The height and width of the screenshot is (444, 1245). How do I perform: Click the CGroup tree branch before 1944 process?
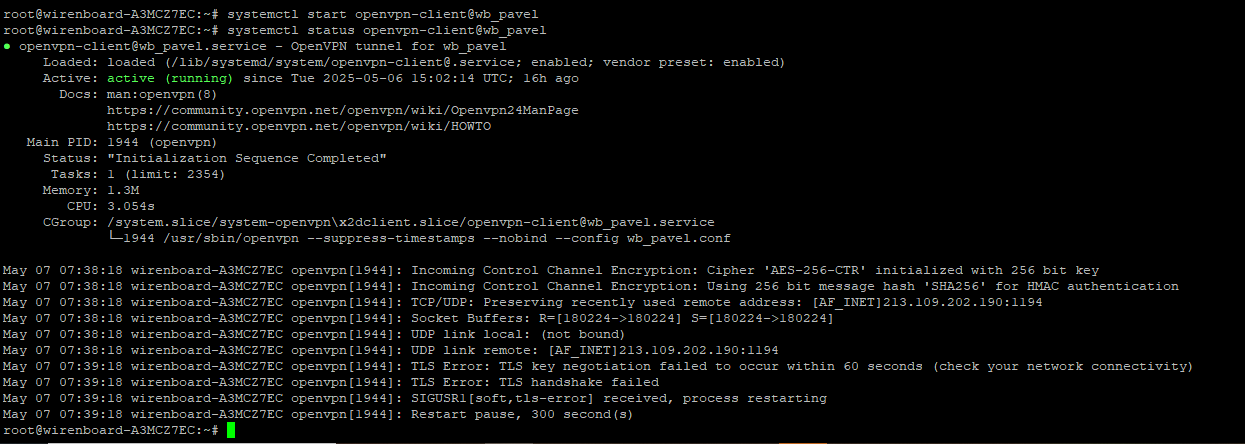(x=115, y=238)
